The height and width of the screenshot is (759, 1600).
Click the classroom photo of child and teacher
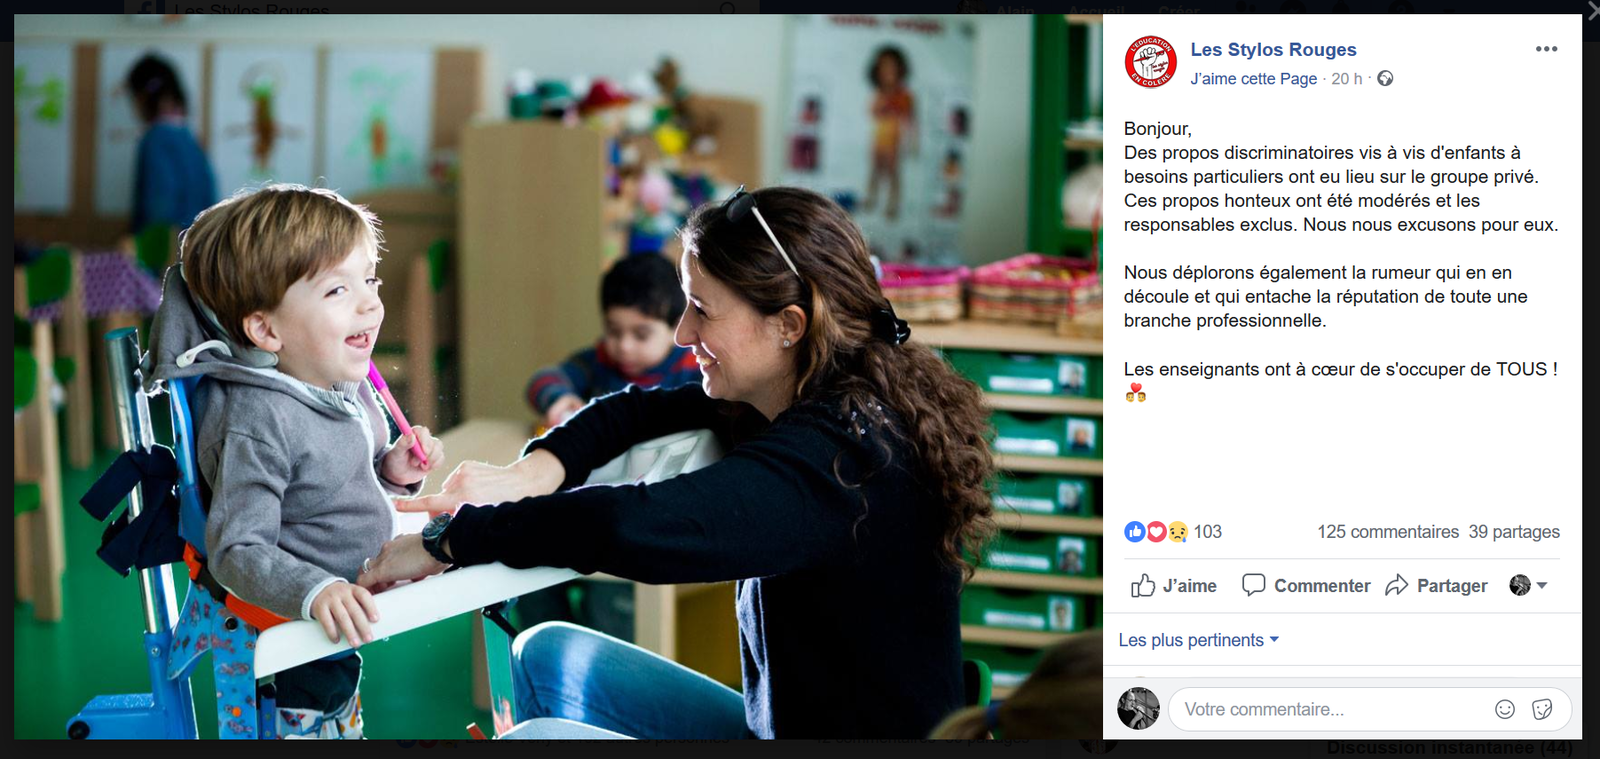(558, 377)
